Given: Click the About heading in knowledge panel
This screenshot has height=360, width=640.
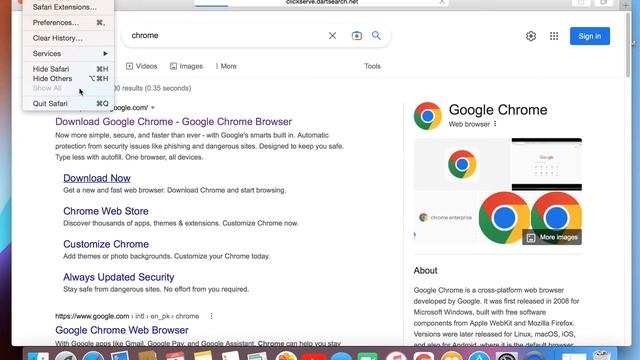Looking at the screenshot, I should tap(425, 271).
